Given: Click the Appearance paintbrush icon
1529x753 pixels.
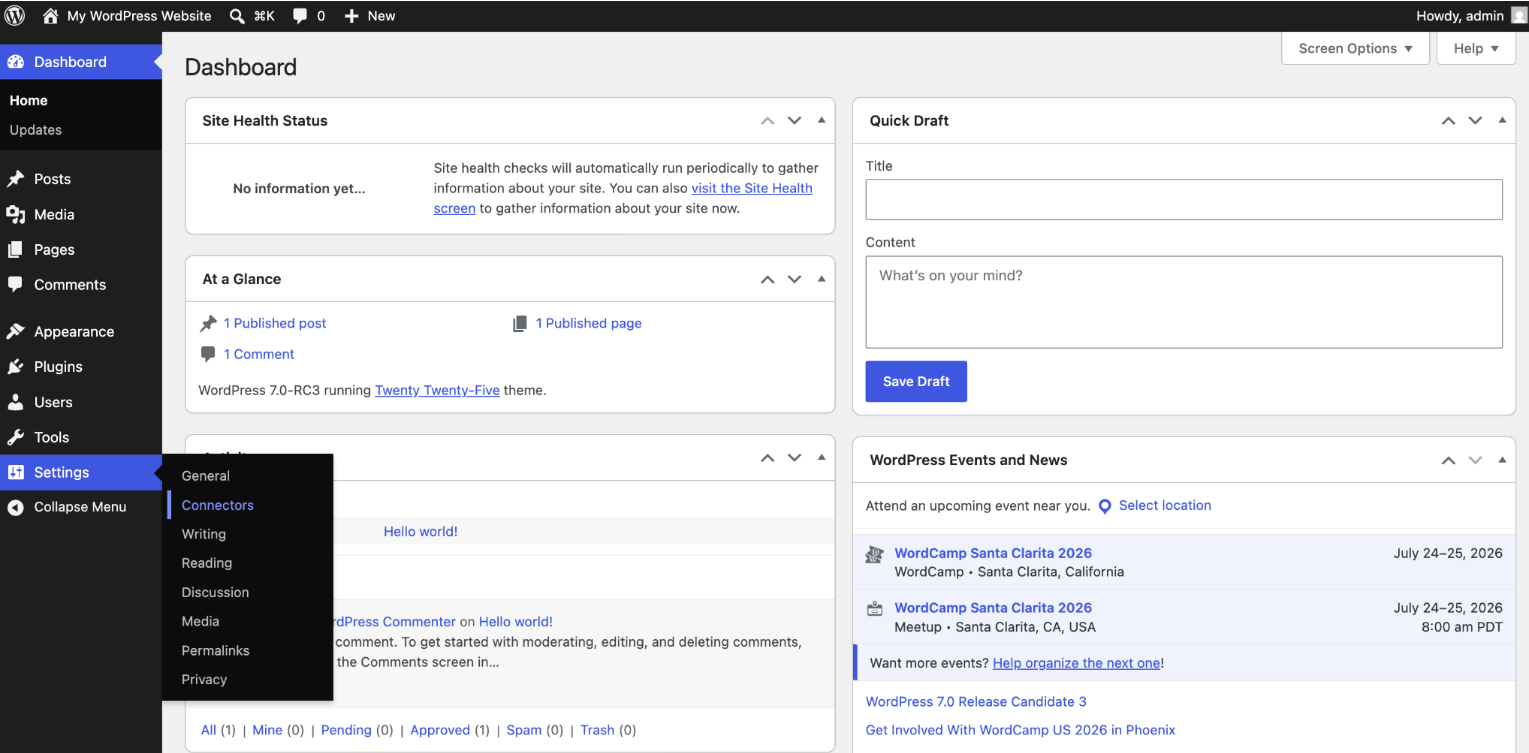Looking at the screenshot, I should point(16,332).
